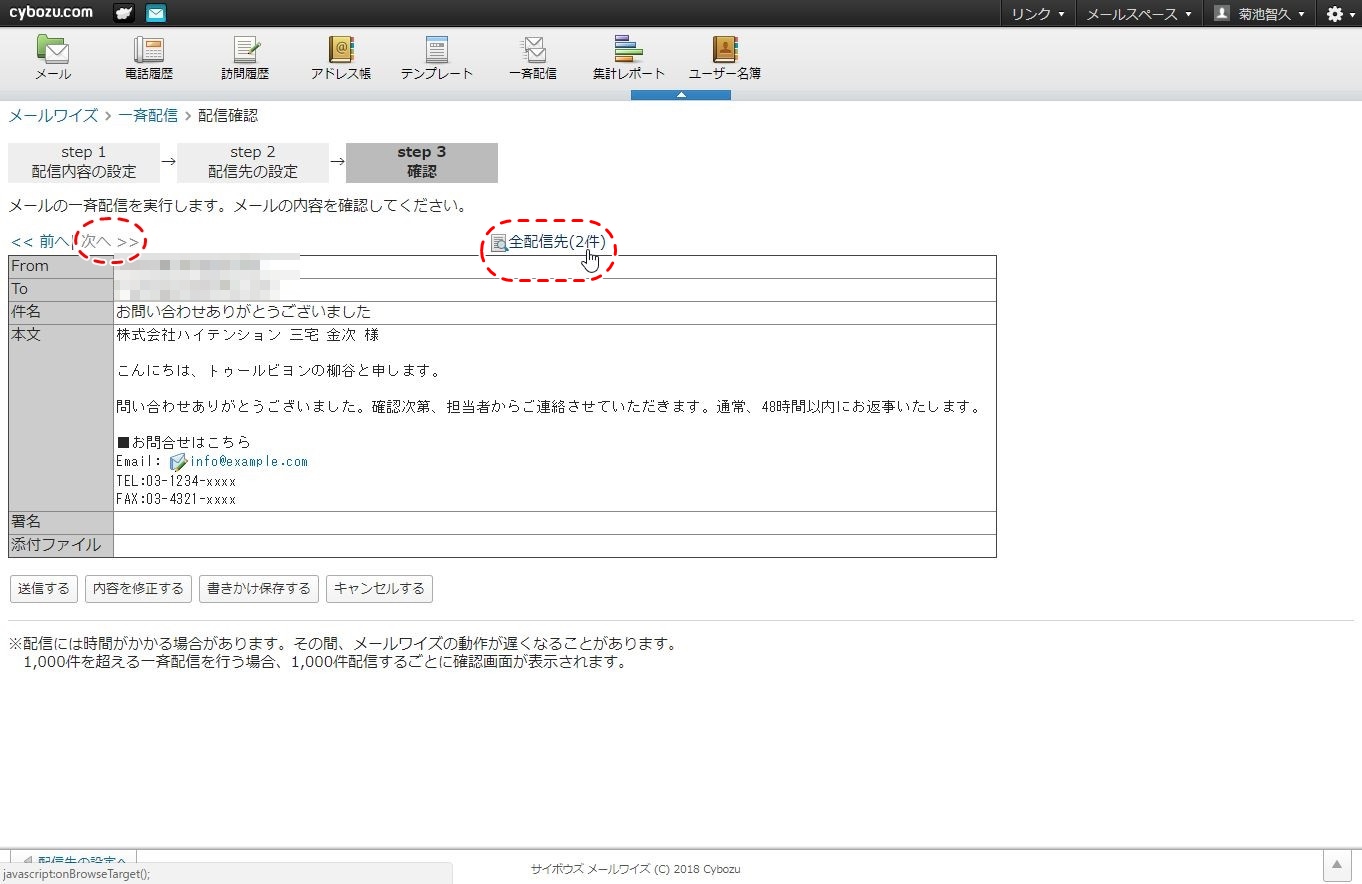The image size is (1362, 884).
Task: Open the メール icon in toolbar
Action: [x=53, y=58]
